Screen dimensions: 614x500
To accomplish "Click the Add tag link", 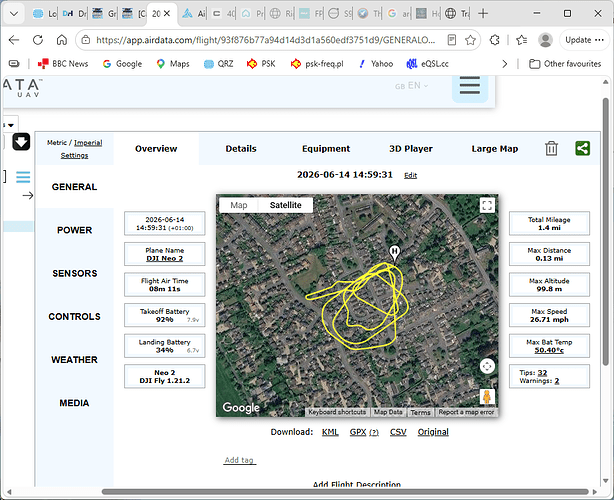I will (x=239, y=460).
